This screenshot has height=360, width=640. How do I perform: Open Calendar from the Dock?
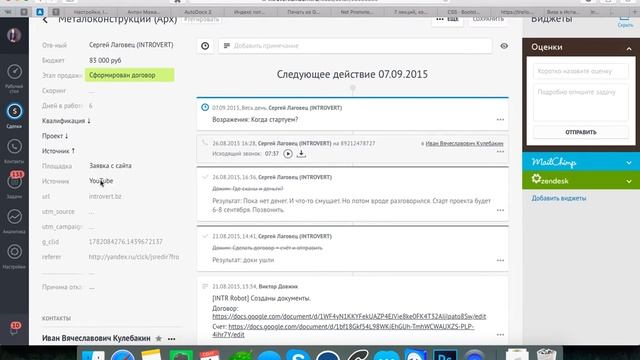coord(210,355)
